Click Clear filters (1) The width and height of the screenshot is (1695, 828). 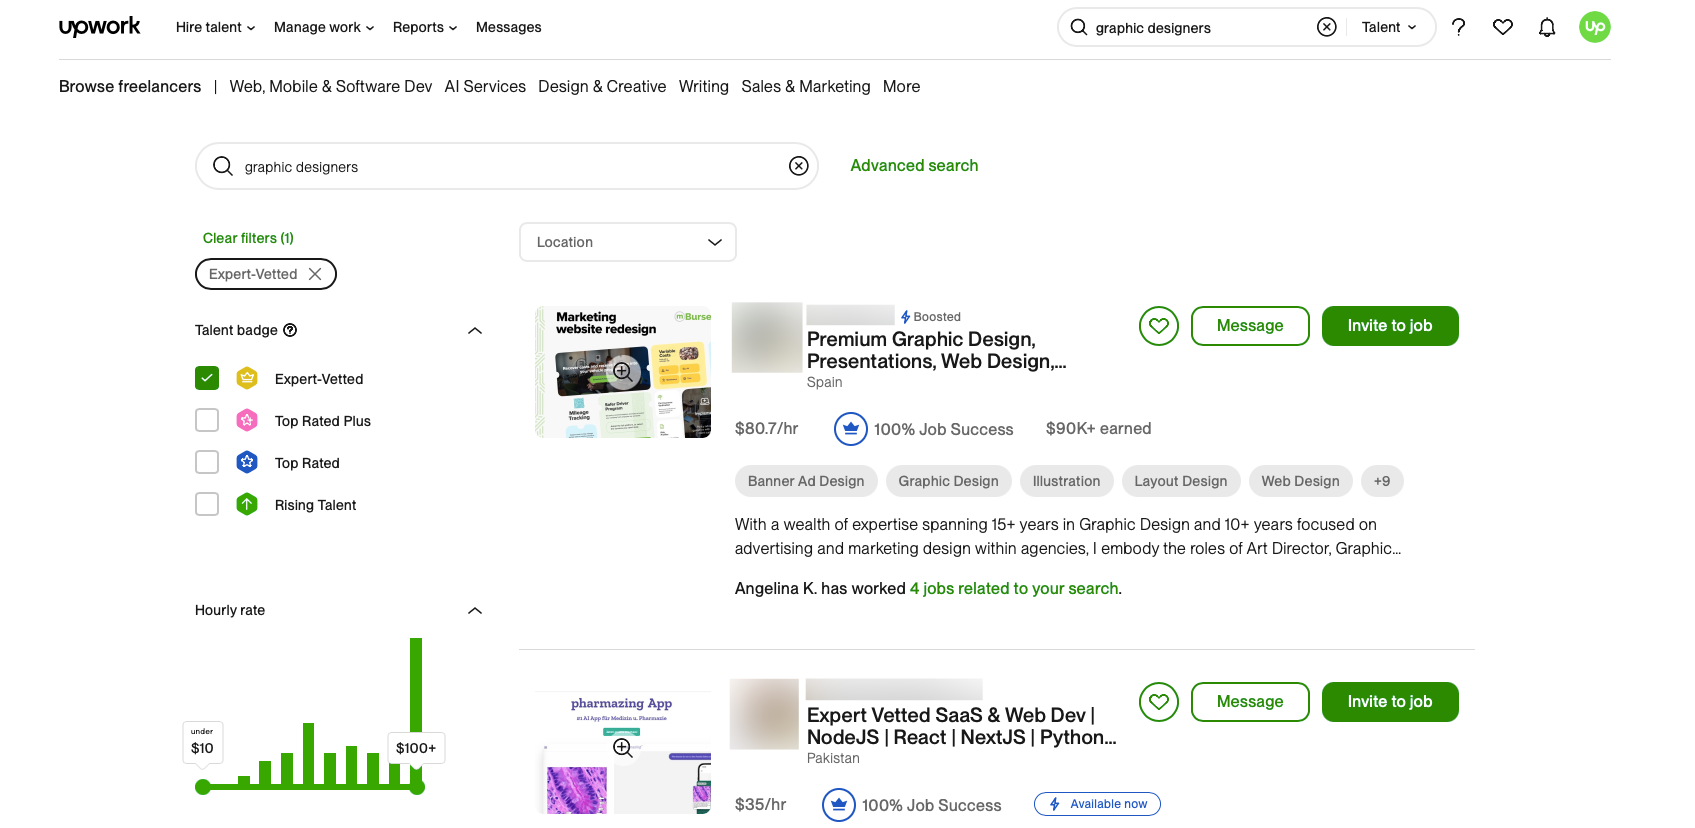pyautogui.click(x=248, y=238)
